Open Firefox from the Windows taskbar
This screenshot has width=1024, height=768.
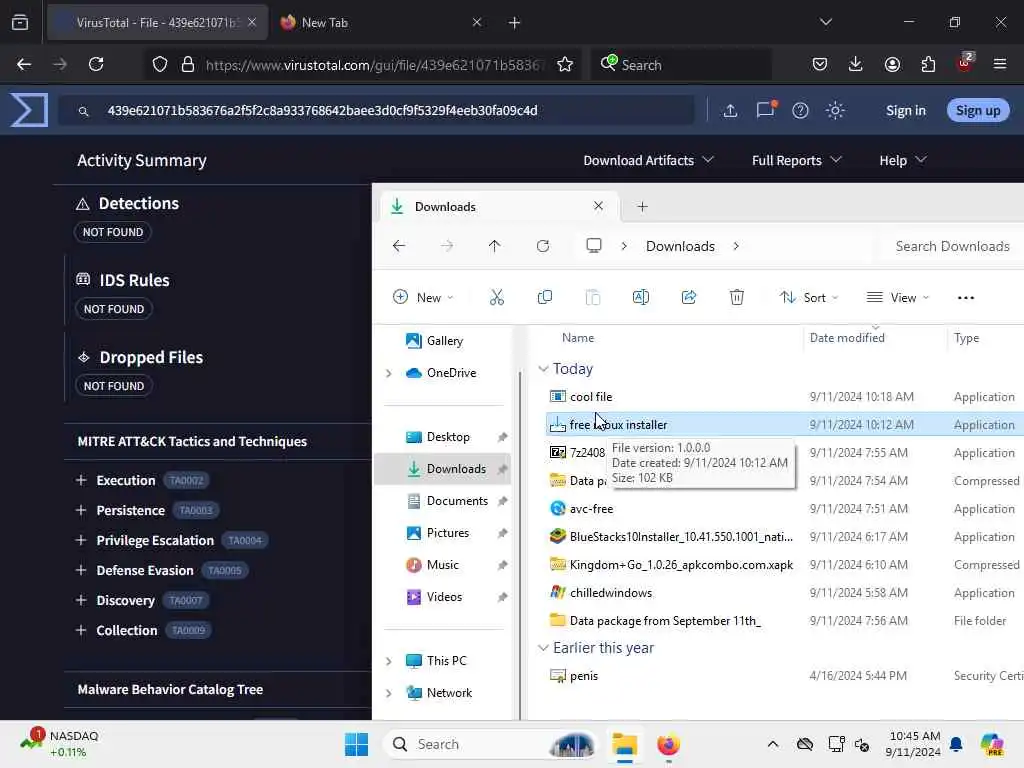tap(668, 744)
